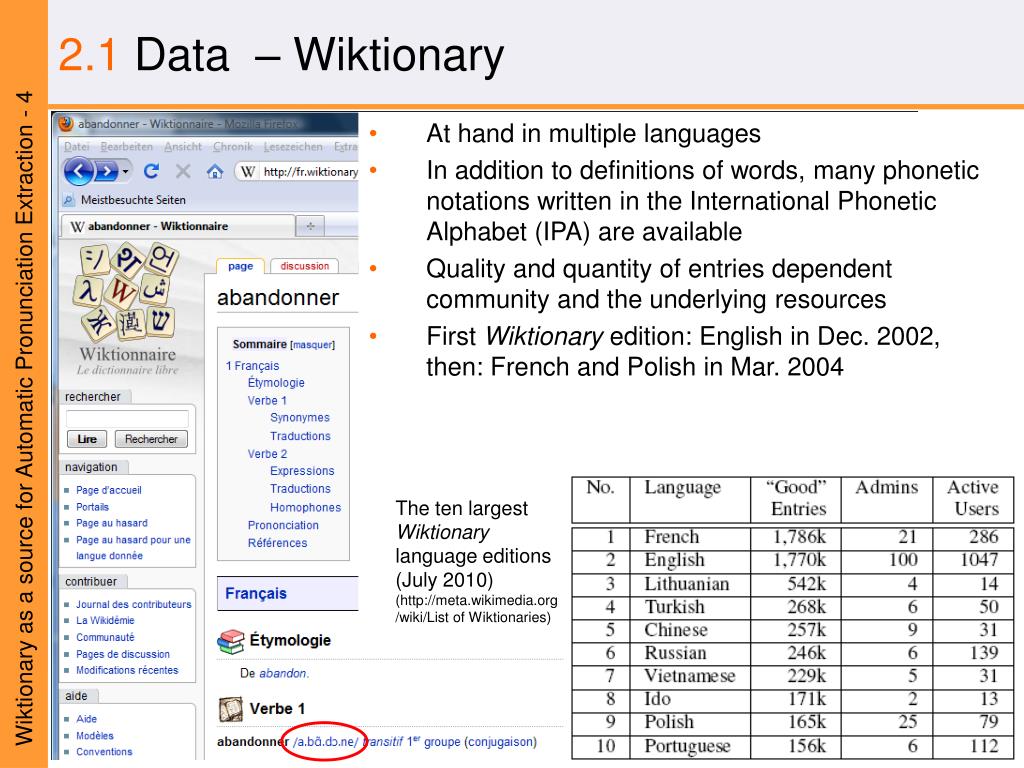The width and height of the screenshot is (1024, 768).
Task: Open Communauté link
Action: click(x=105, y=637)
